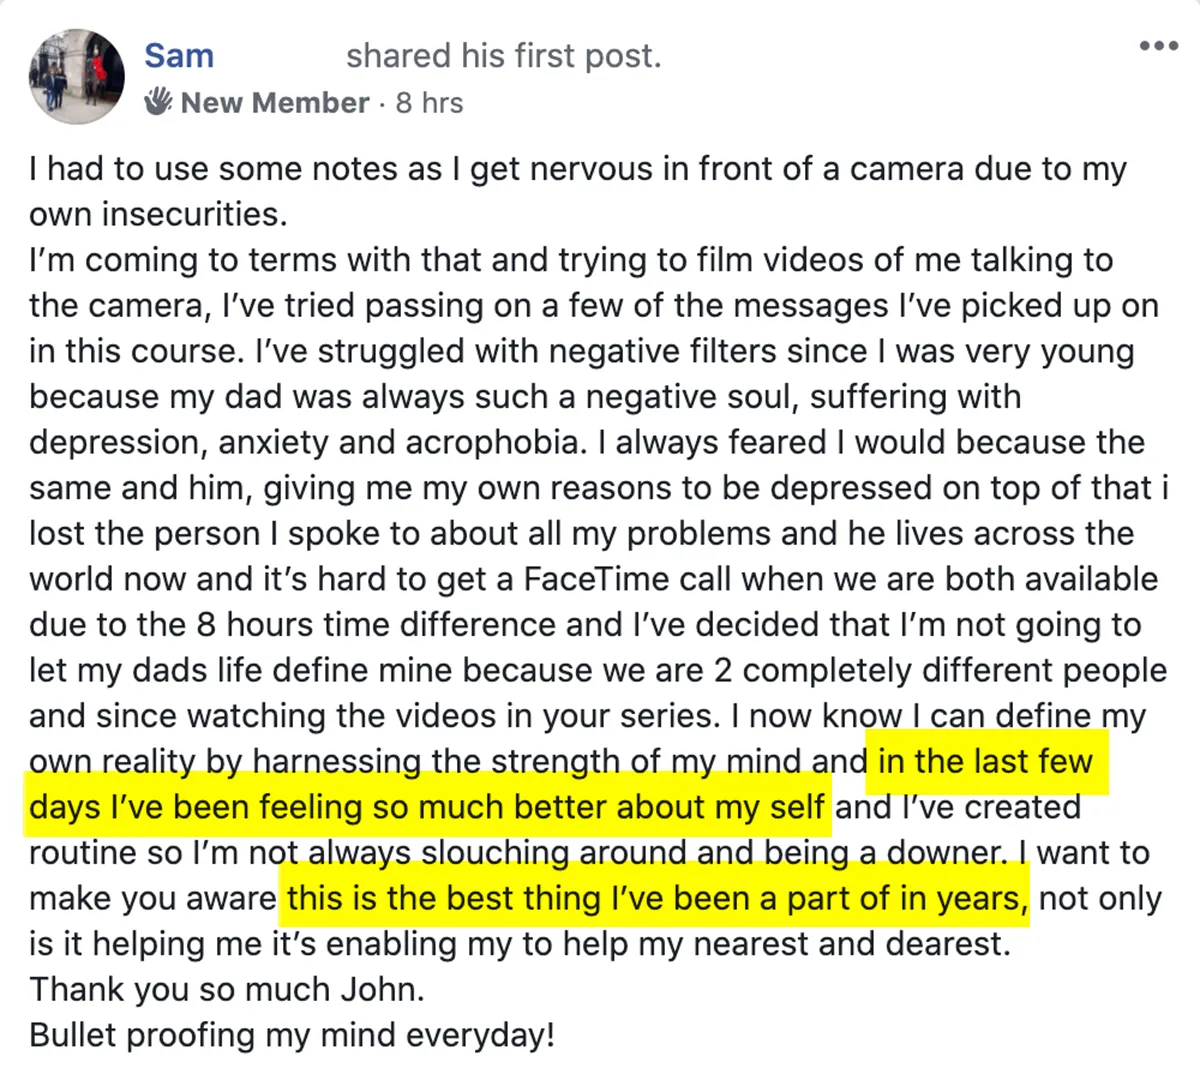This screenshot has height=1080, width=1200.
Task: Click the phrase "own insecurities."
Action: [158, 215]
